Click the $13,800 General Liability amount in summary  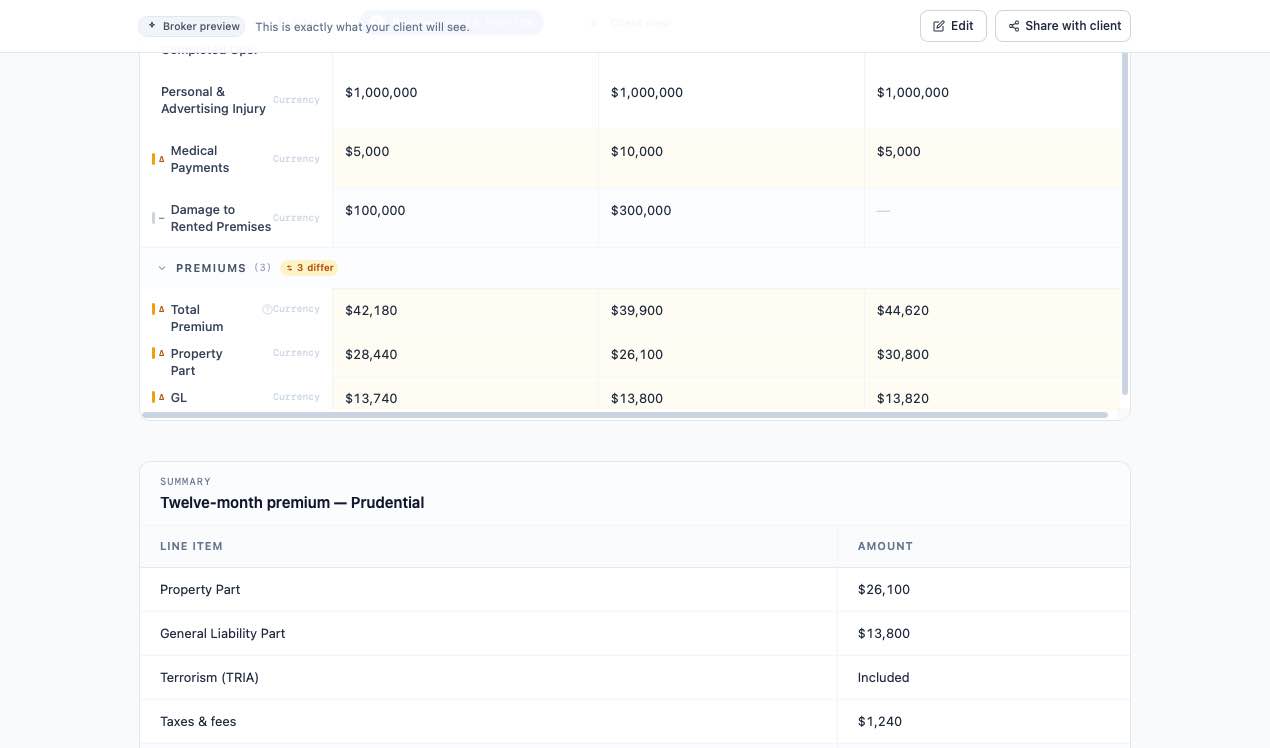884,634
